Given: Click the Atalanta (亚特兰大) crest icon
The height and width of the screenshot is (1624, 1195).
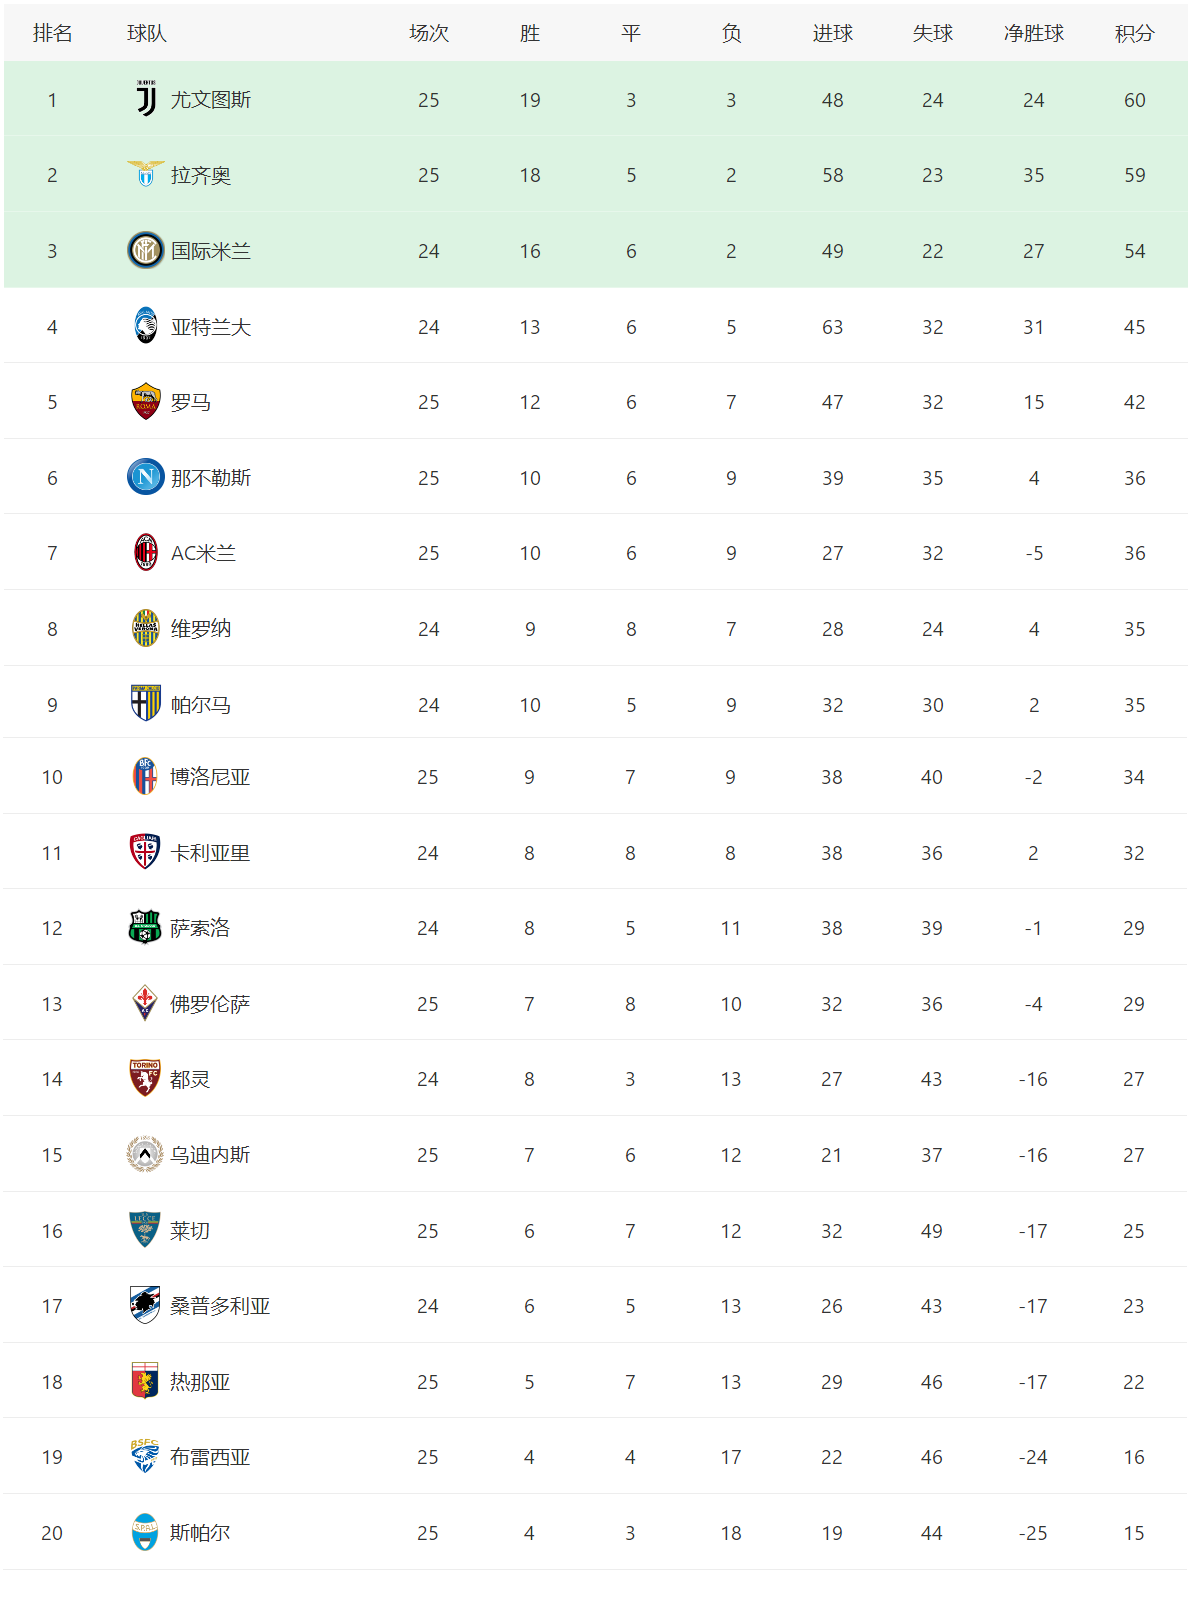Looking at the screenshot, I should [146, 326].
